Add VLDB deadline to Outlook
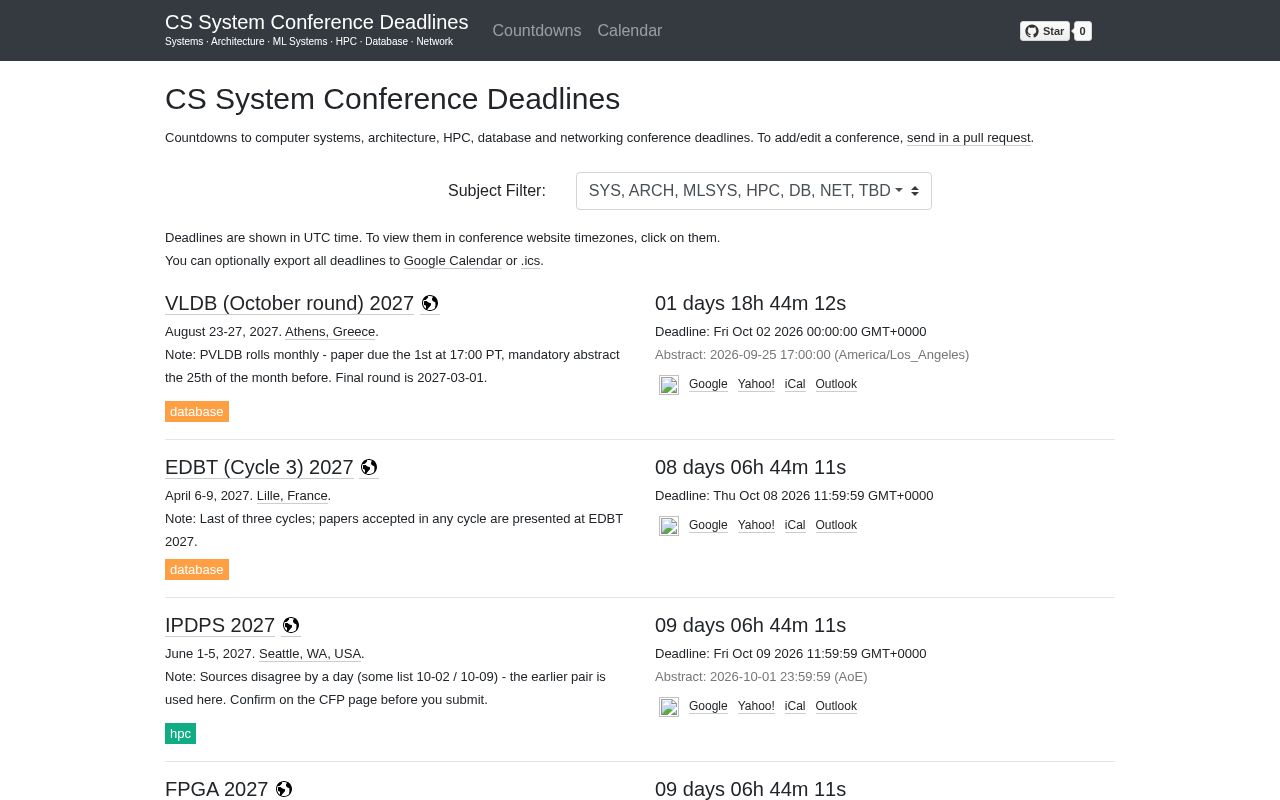1280x800 pixels. point(836,384)
